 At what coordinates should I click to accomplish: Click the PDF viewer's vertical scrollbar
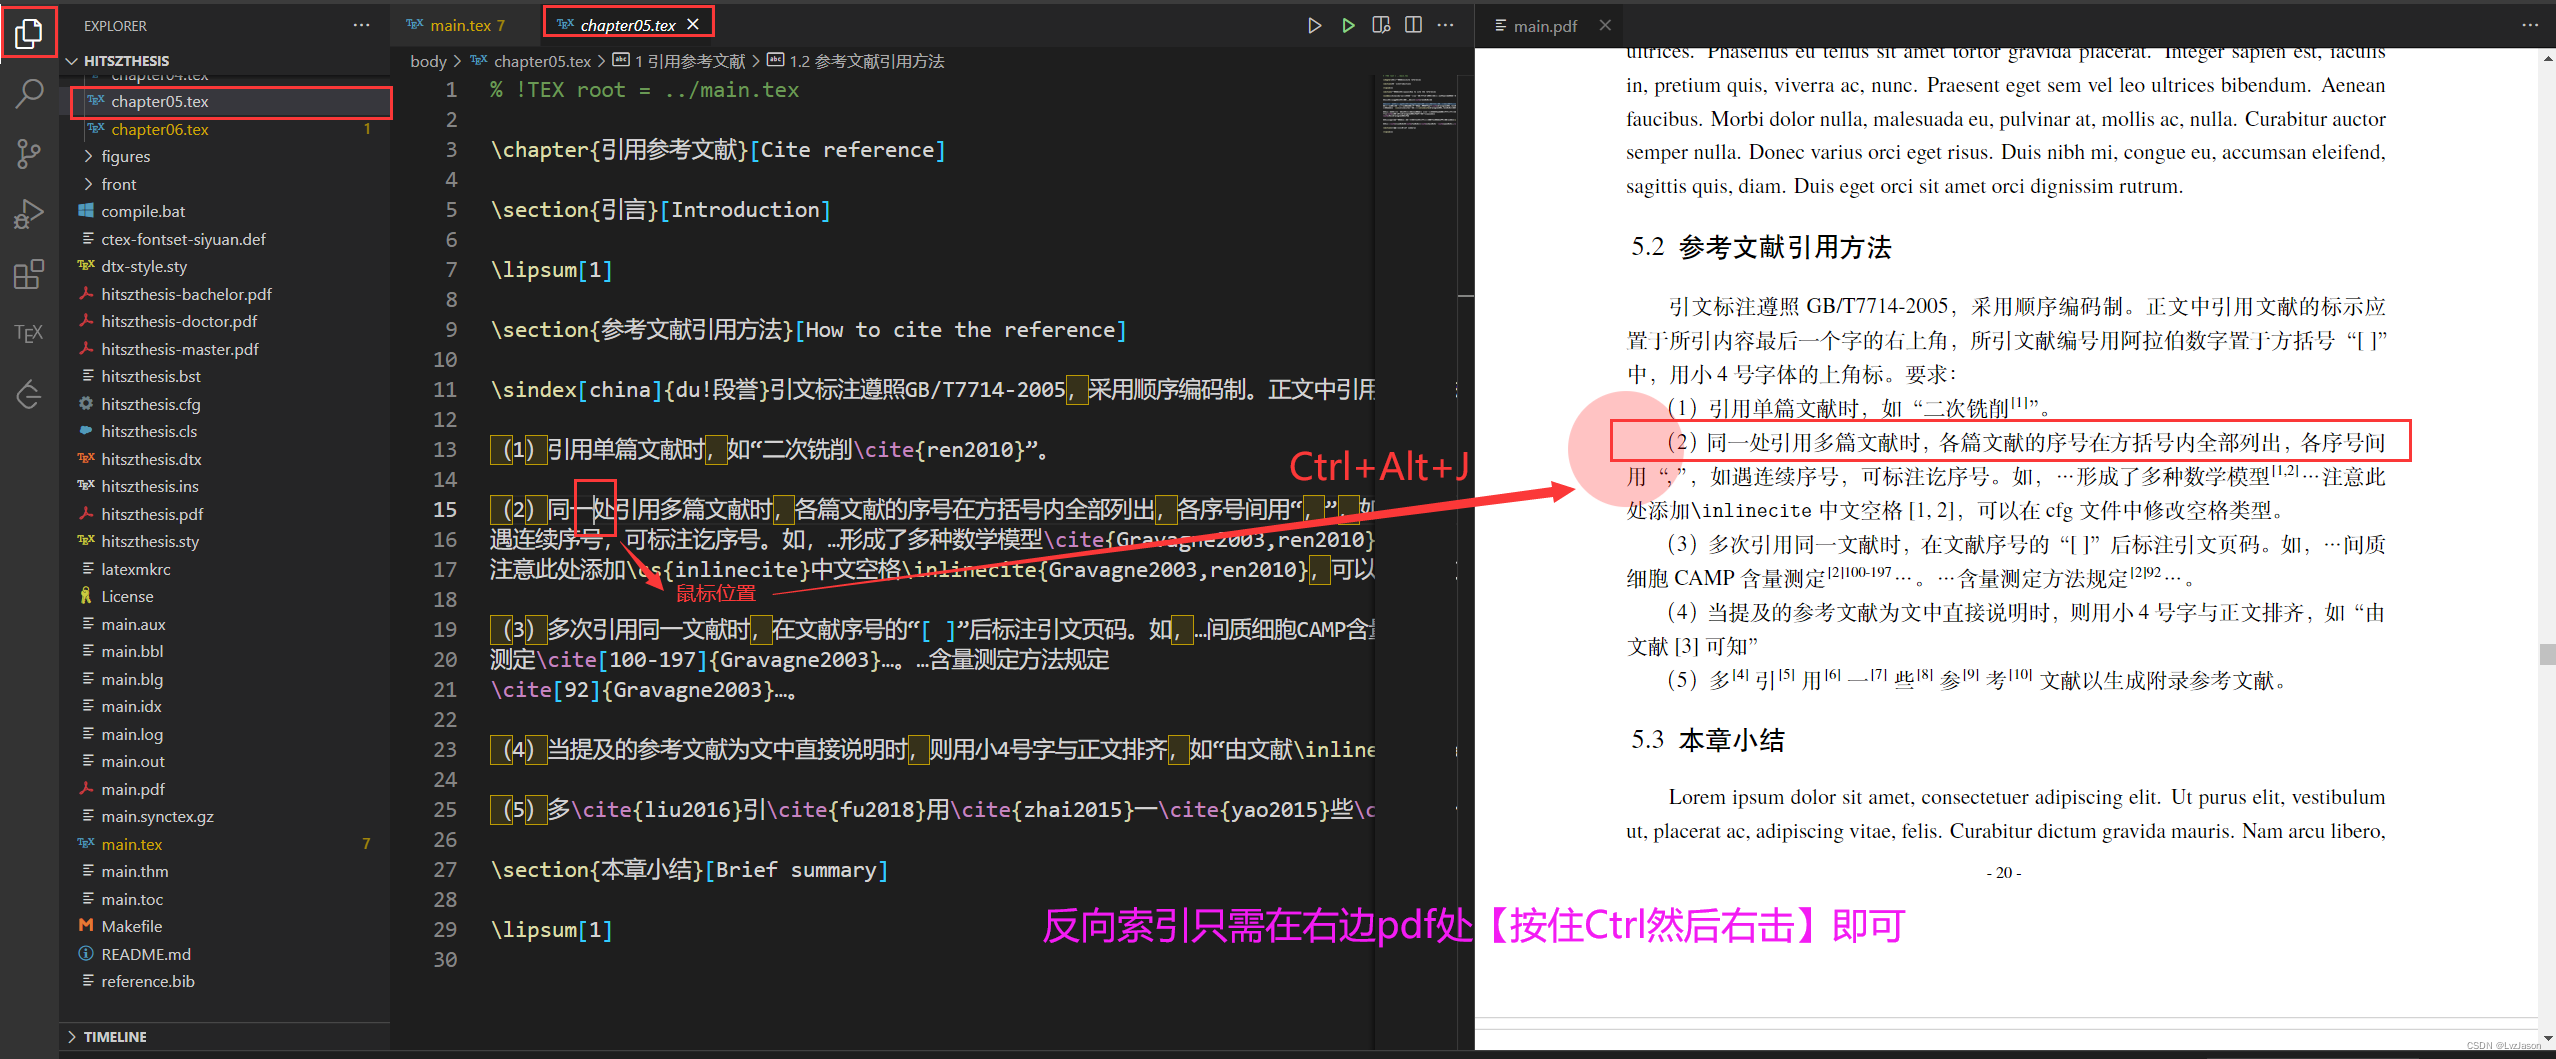tap(2546, 655)
